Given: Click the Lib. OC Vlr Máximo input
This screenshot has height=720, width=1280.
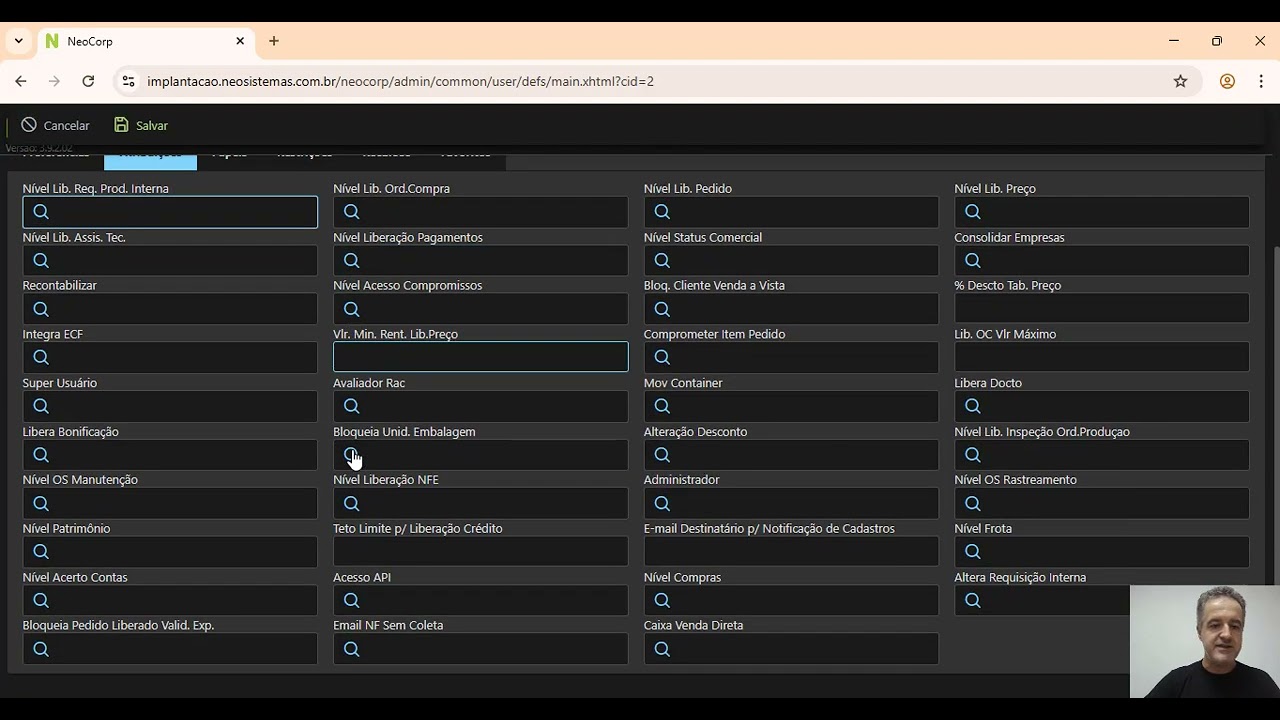Looking at the screenshot, I should pos(1101,357).
